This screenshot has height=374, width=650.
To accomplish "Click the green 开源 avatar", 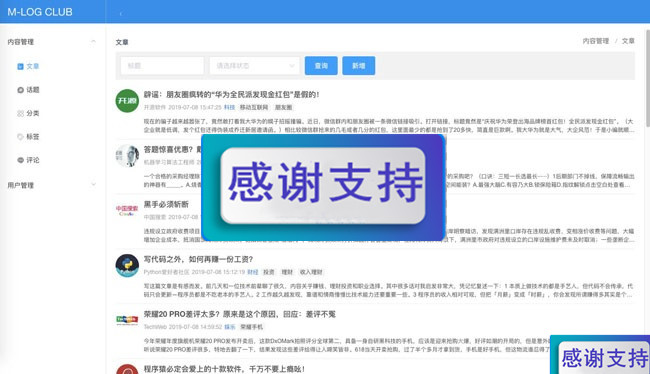I will point(127,101).
